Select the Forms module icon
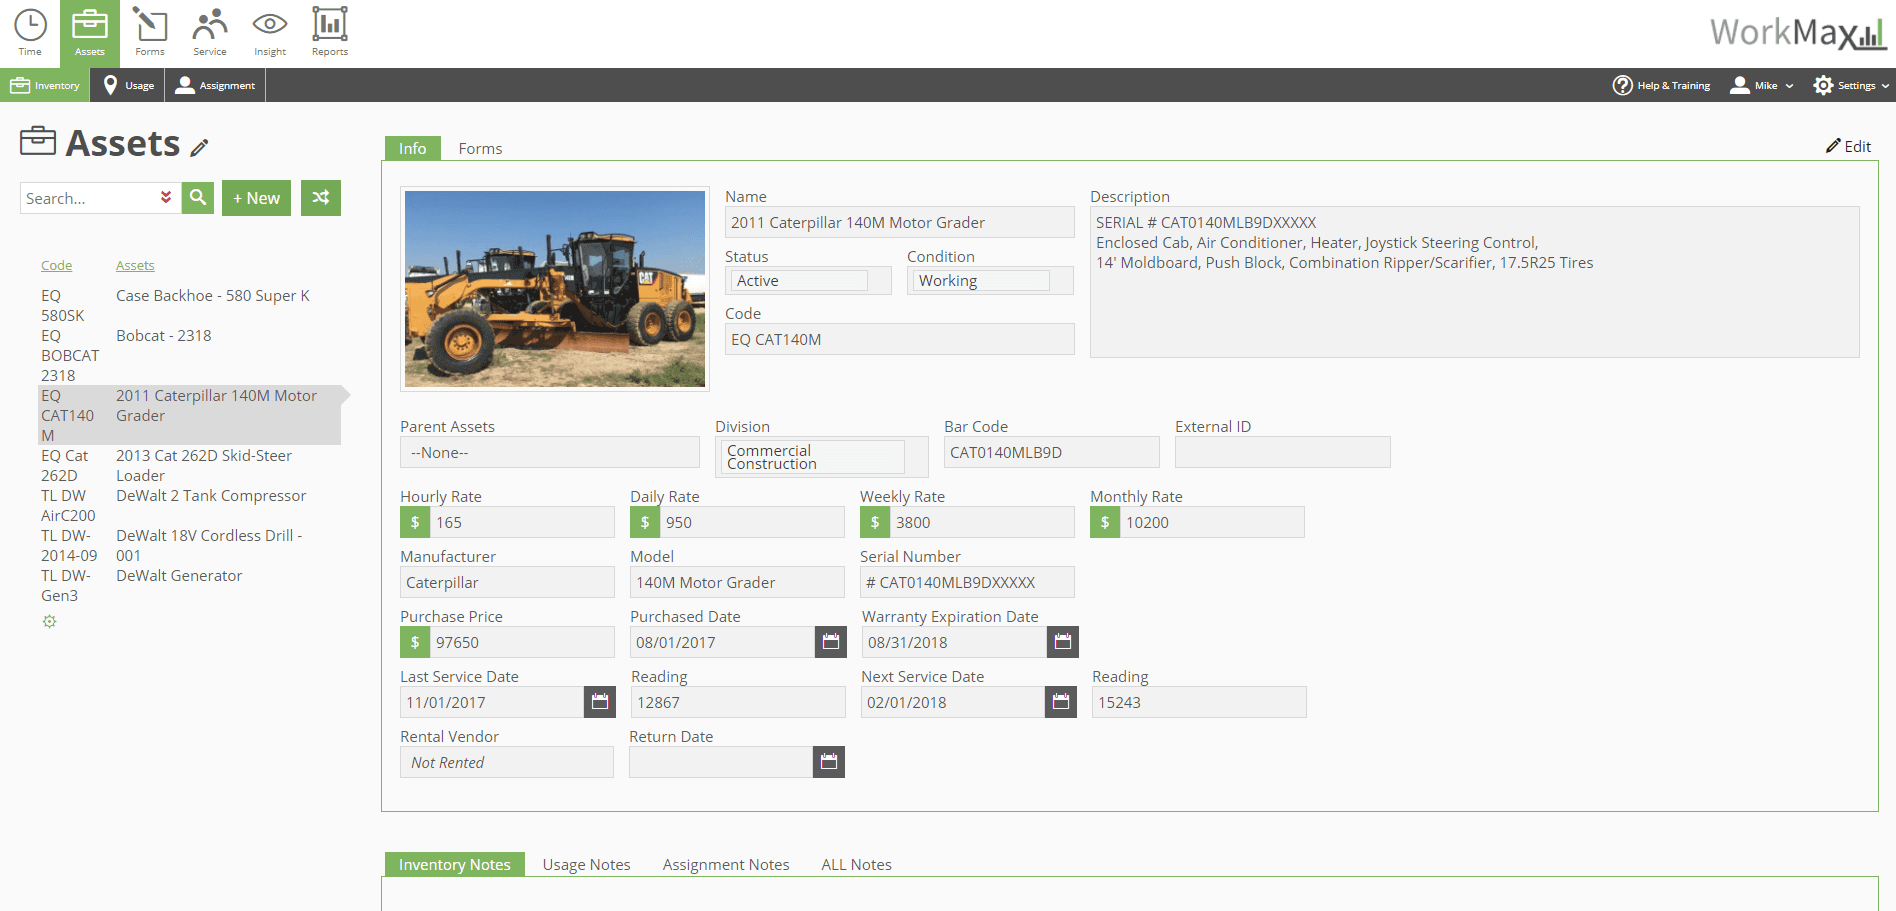Screen dimensions: 1896x911 (x=150, y=30)
